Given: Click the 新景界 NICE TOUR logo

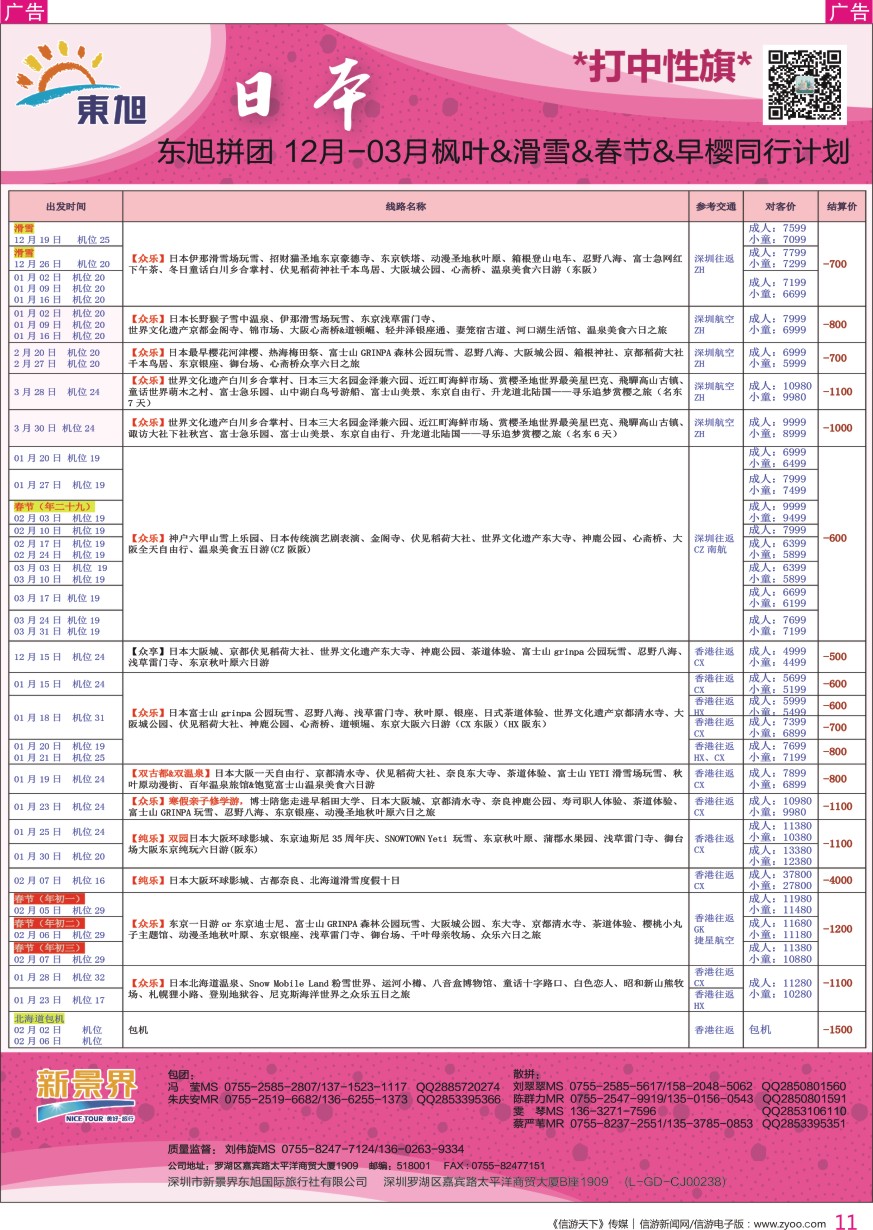Looking at the screenshot, I should click(x=87, y=1094).
